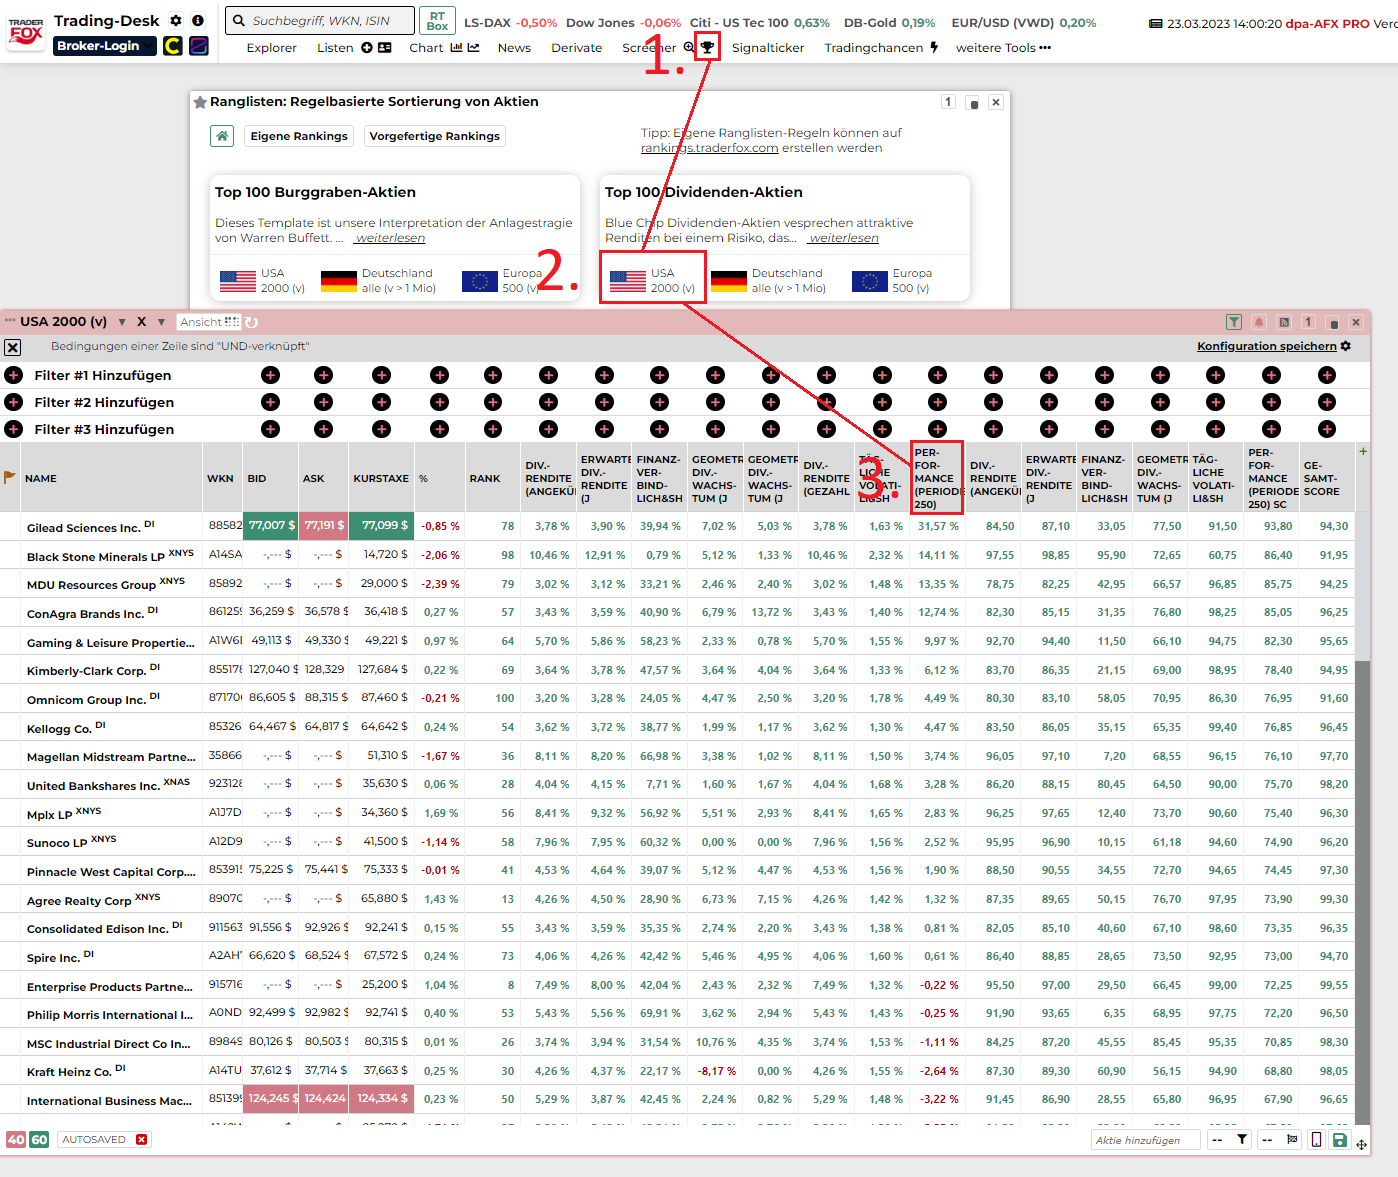The image size is (1398, 1177).
Task: Click the mobile phone icon in the bottom bar
Action: coord(1317,1140)
